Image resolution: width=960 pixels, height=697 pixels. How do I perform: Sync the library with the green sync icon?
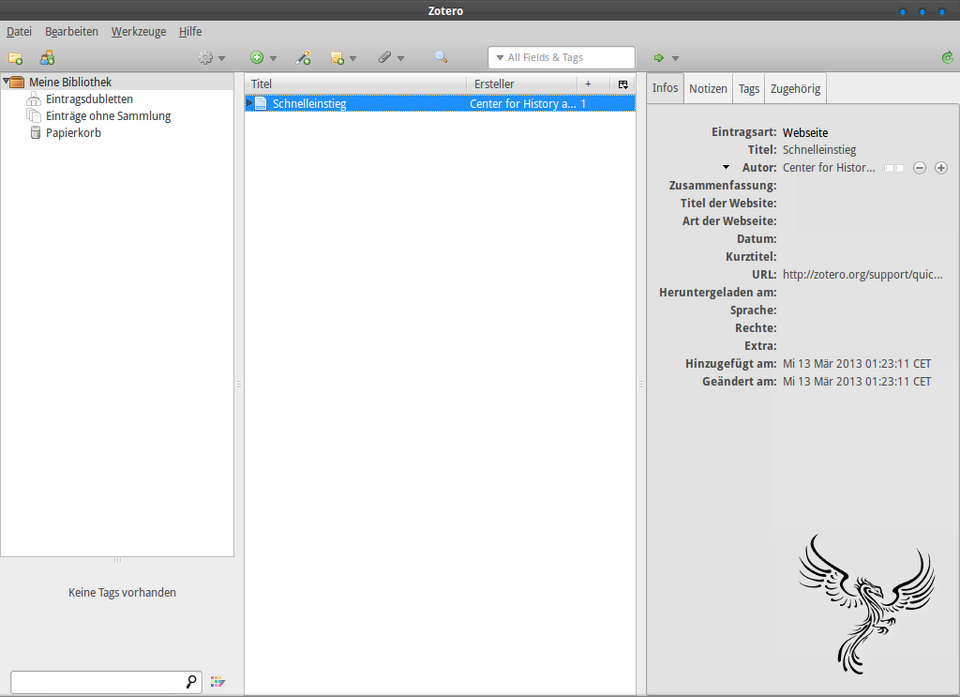947,57
